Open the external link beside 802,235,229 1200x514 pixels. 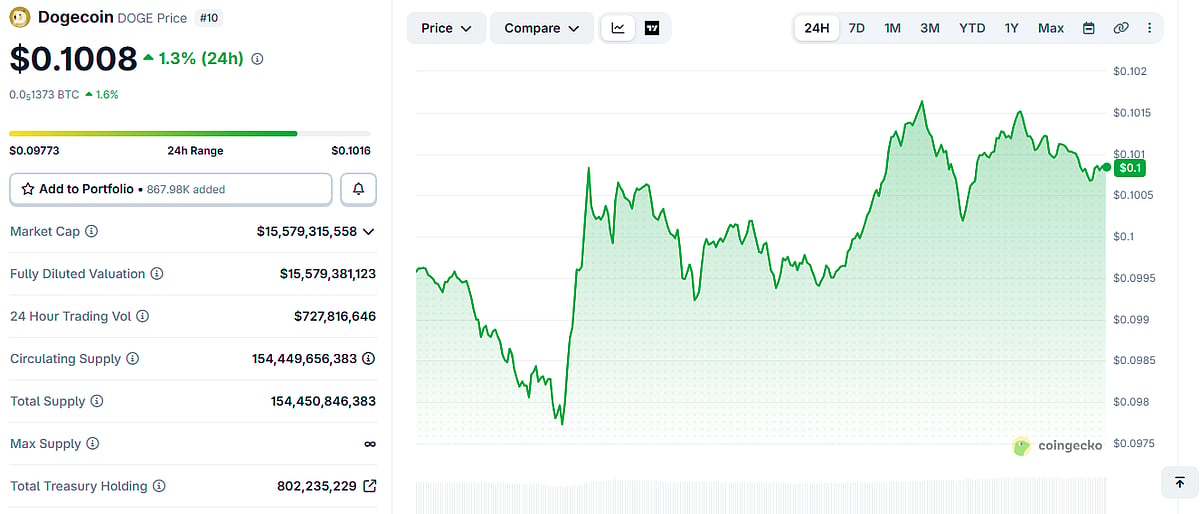point(369,486)
